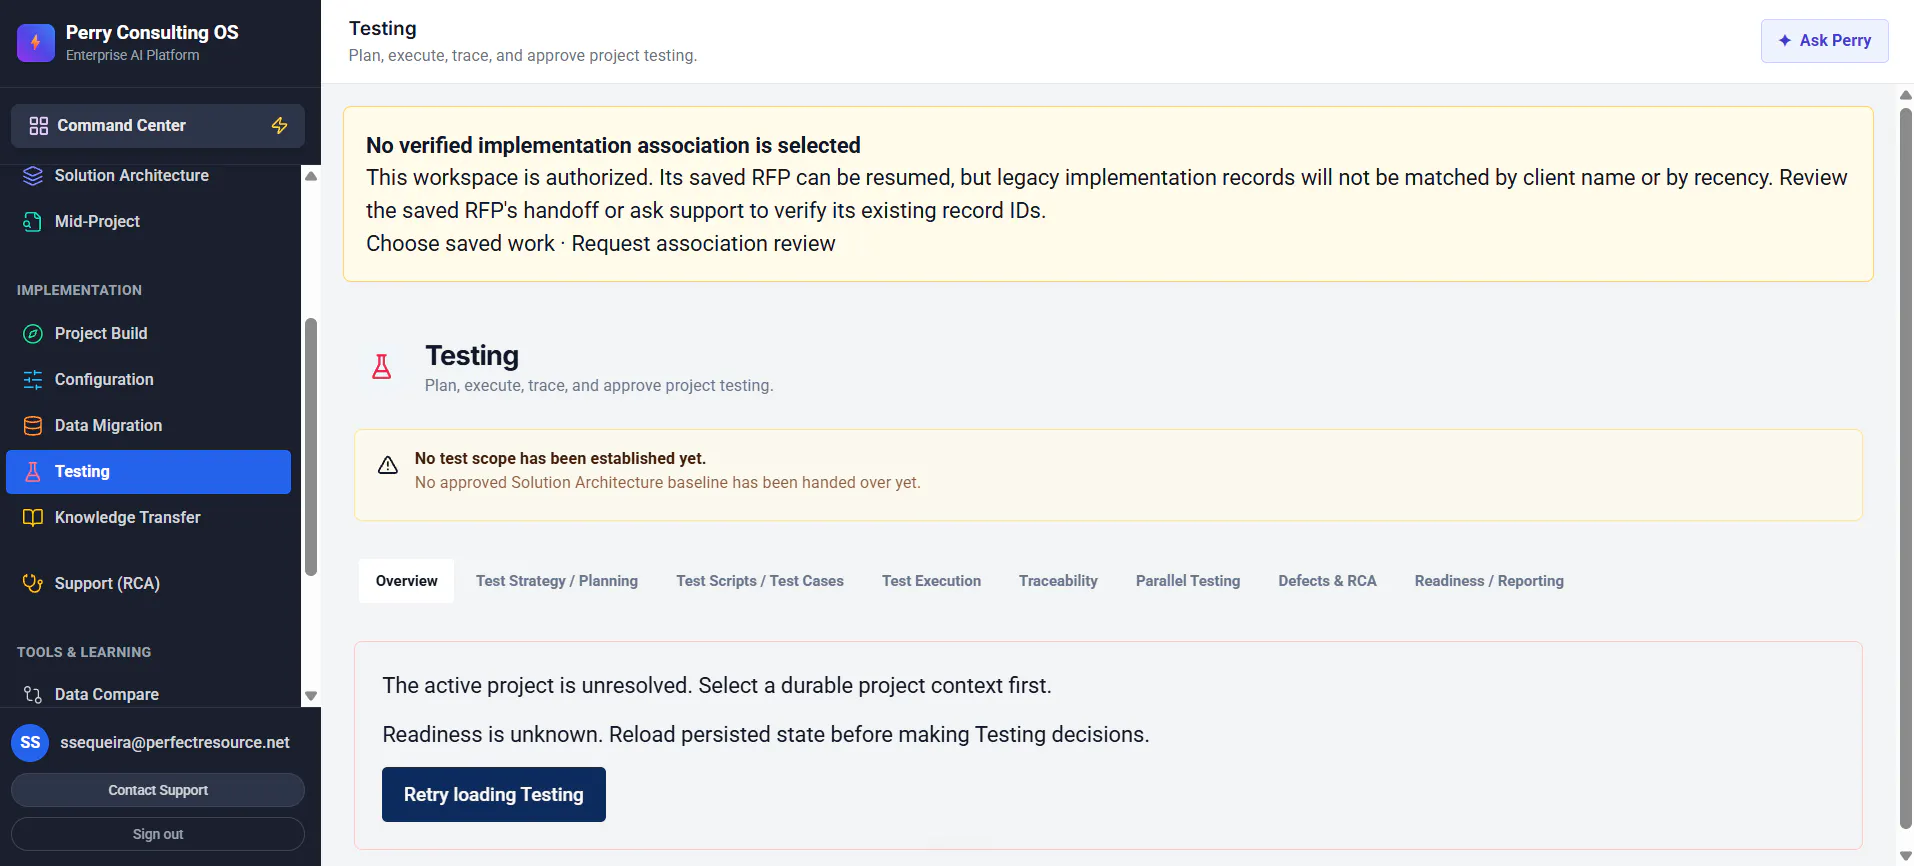This screenshot has width=1914, height=866.
Task: Click the Configuration sliders icon
Action: pyautogui.click(x=33, y=379)
